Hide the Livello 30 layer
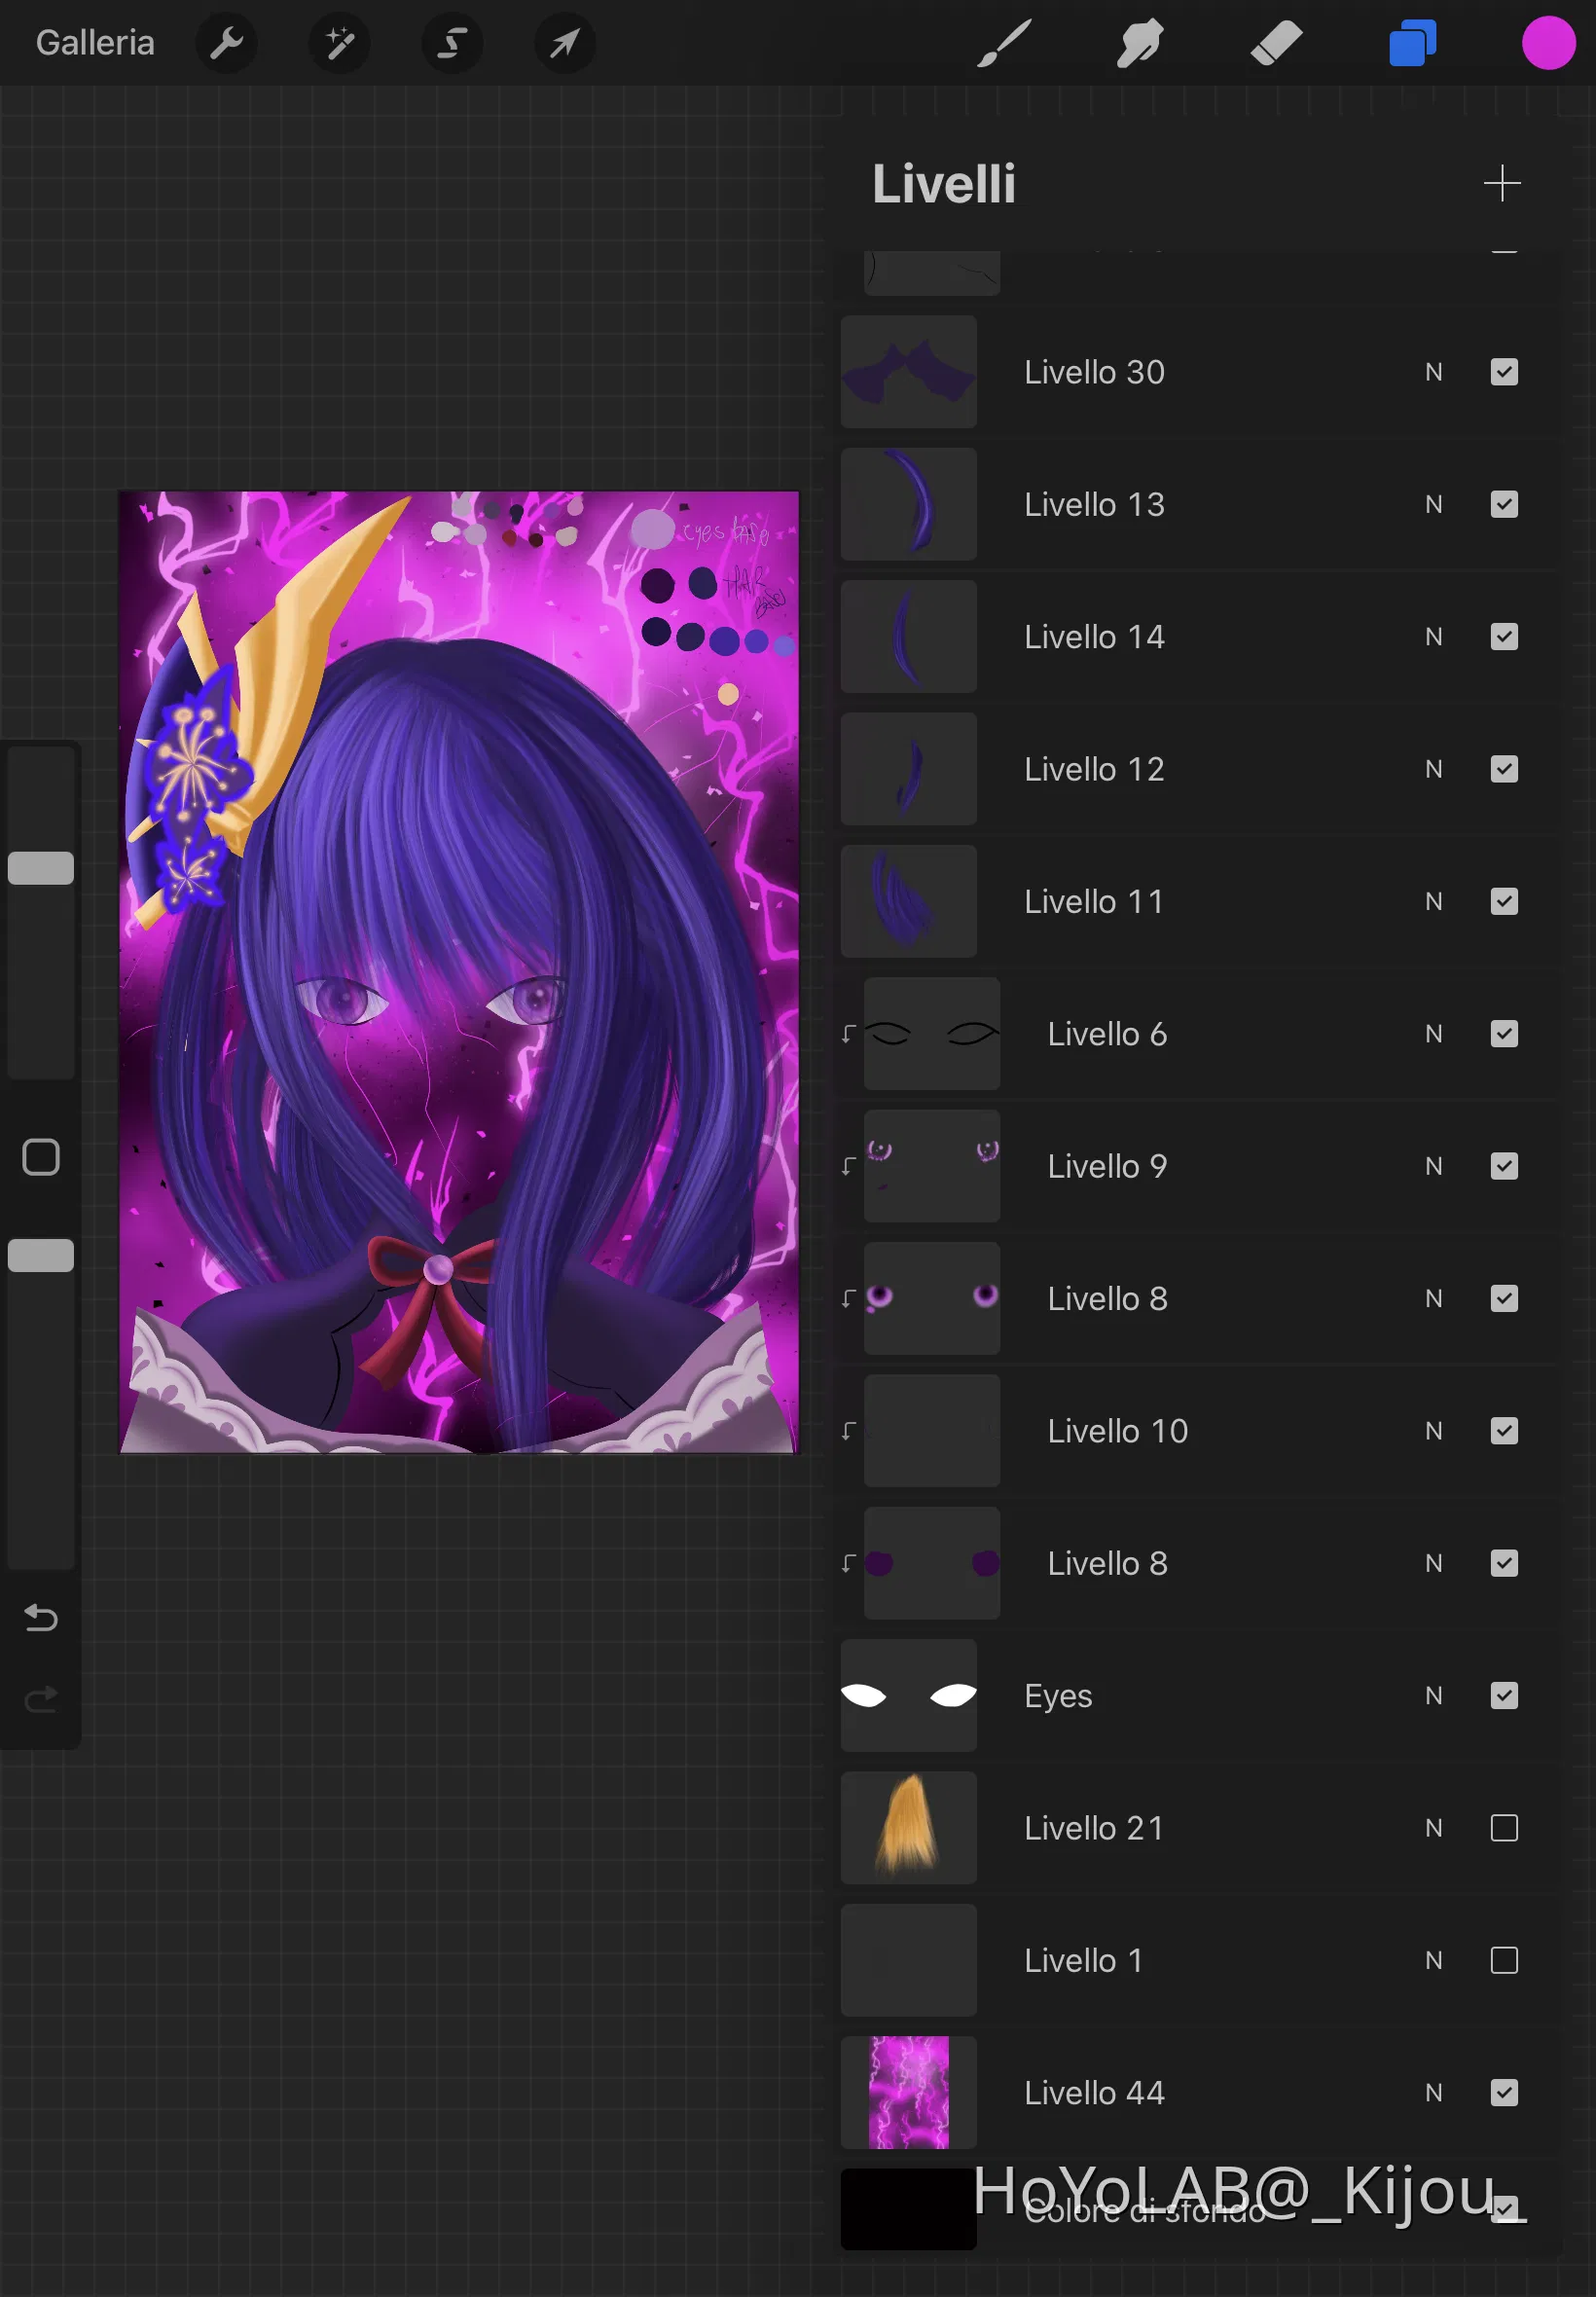Image resolution: width=1596 pixels, height=2297 pixels. click(1503, 372)
